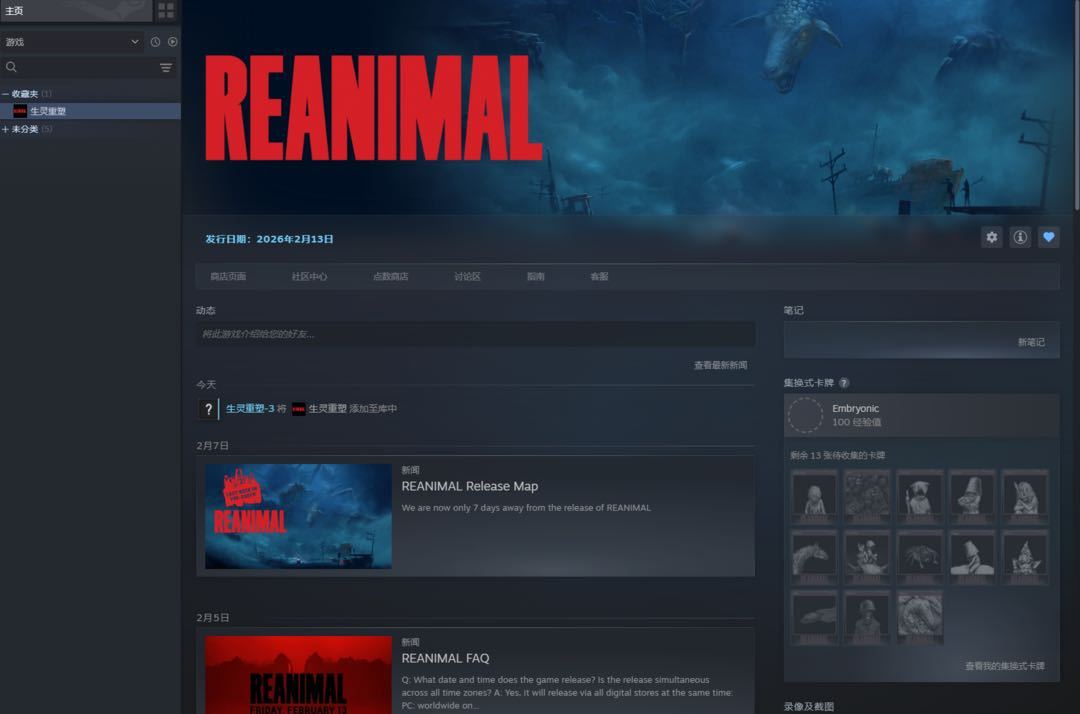Click the 剩余 13 张待收集的卡牌 text
Image resolution: width=1080 pixels, height=714 pixels.
(x=838, y=455)
